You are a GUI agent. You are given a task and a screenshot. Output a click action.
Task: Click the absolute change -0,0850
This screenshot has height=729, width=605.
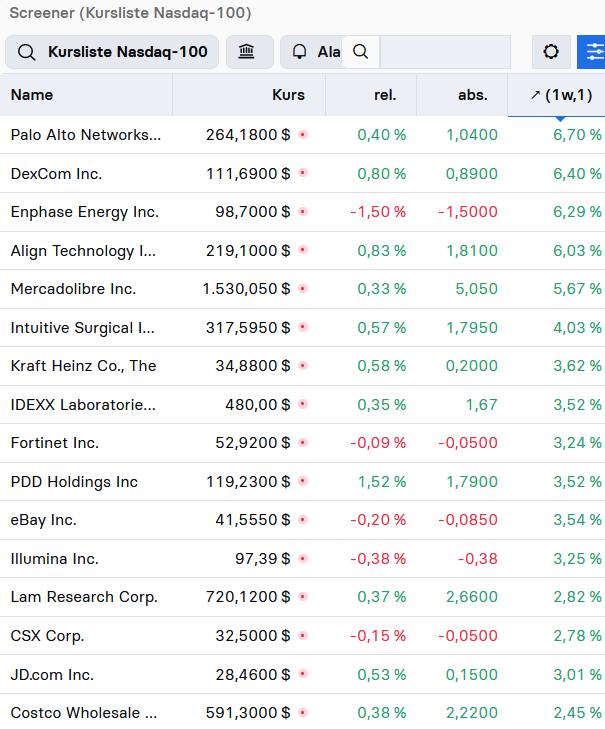click(468, 520)
